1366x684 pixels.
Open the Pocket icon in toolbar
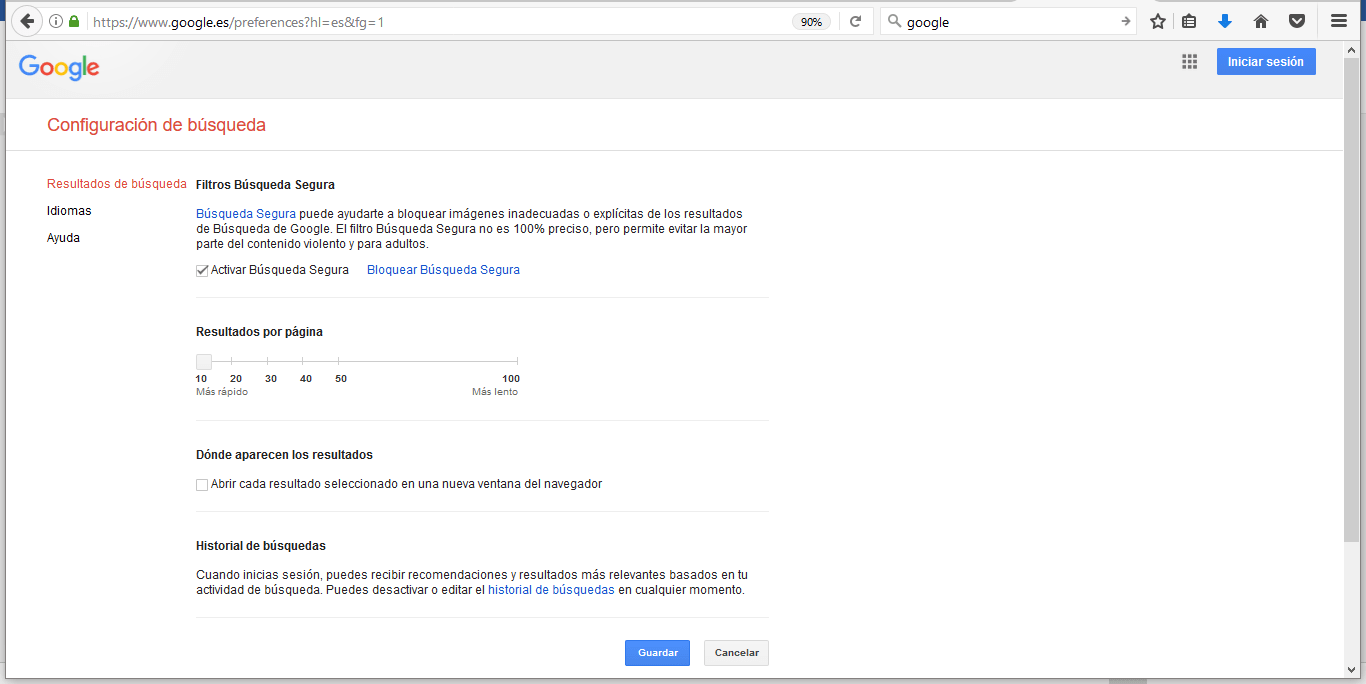(x=1296, y=21)
